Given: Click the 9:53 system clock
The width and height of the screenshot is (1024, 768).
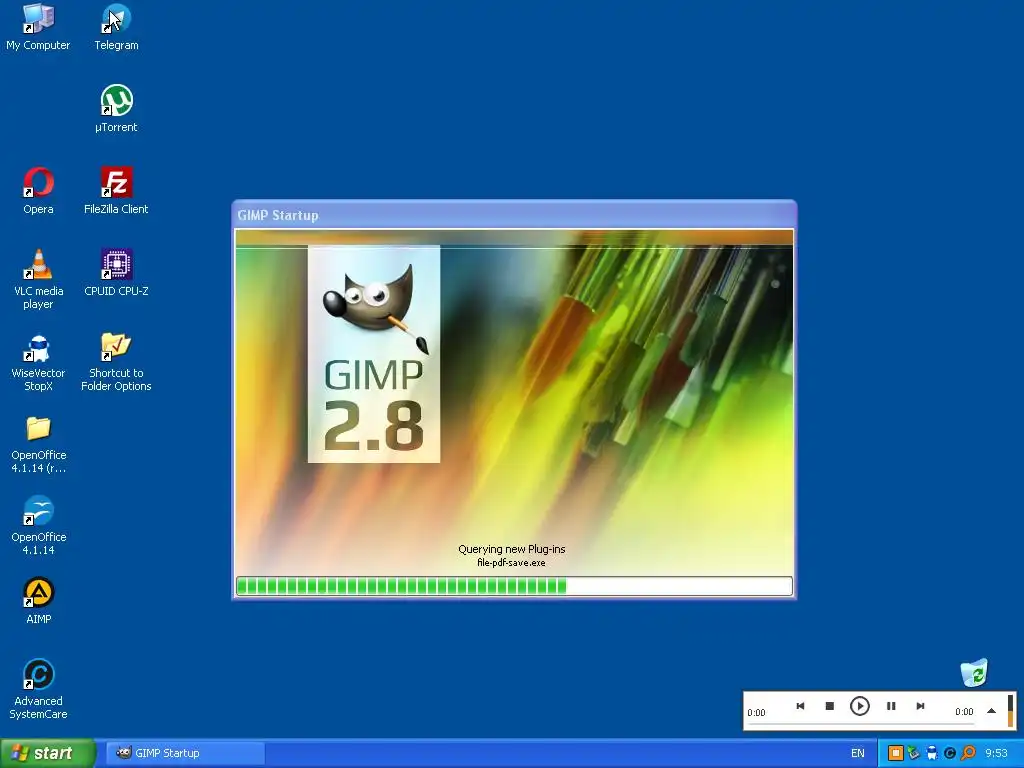Looking at the screenshot, I should tap(996, 753).
